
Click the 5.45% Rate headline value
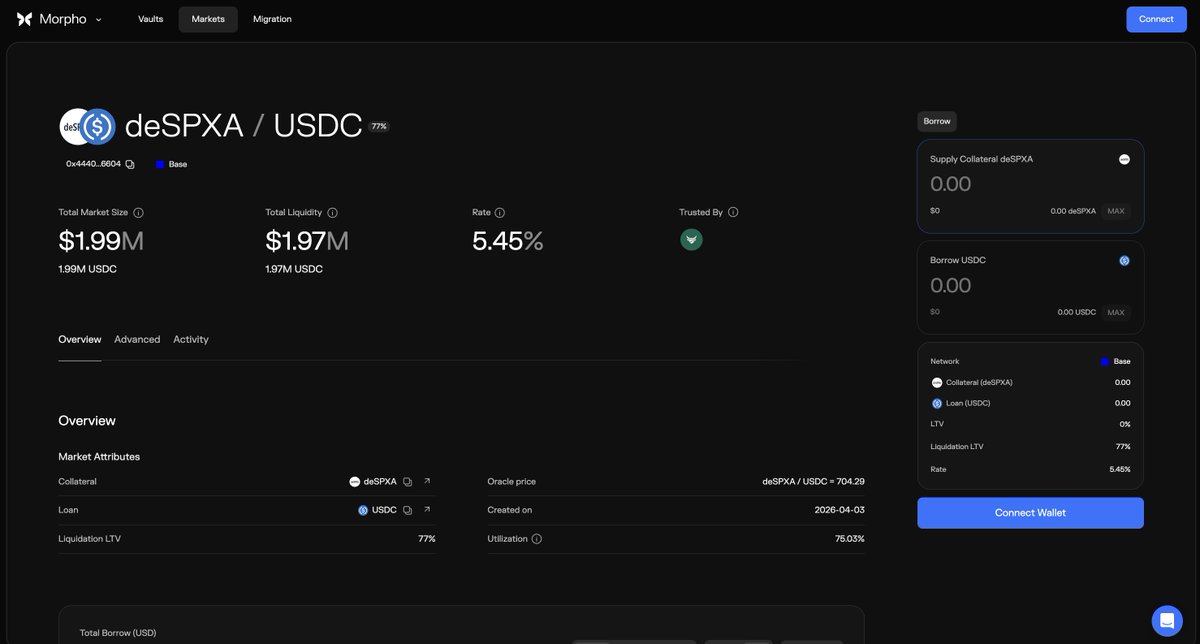508,241
